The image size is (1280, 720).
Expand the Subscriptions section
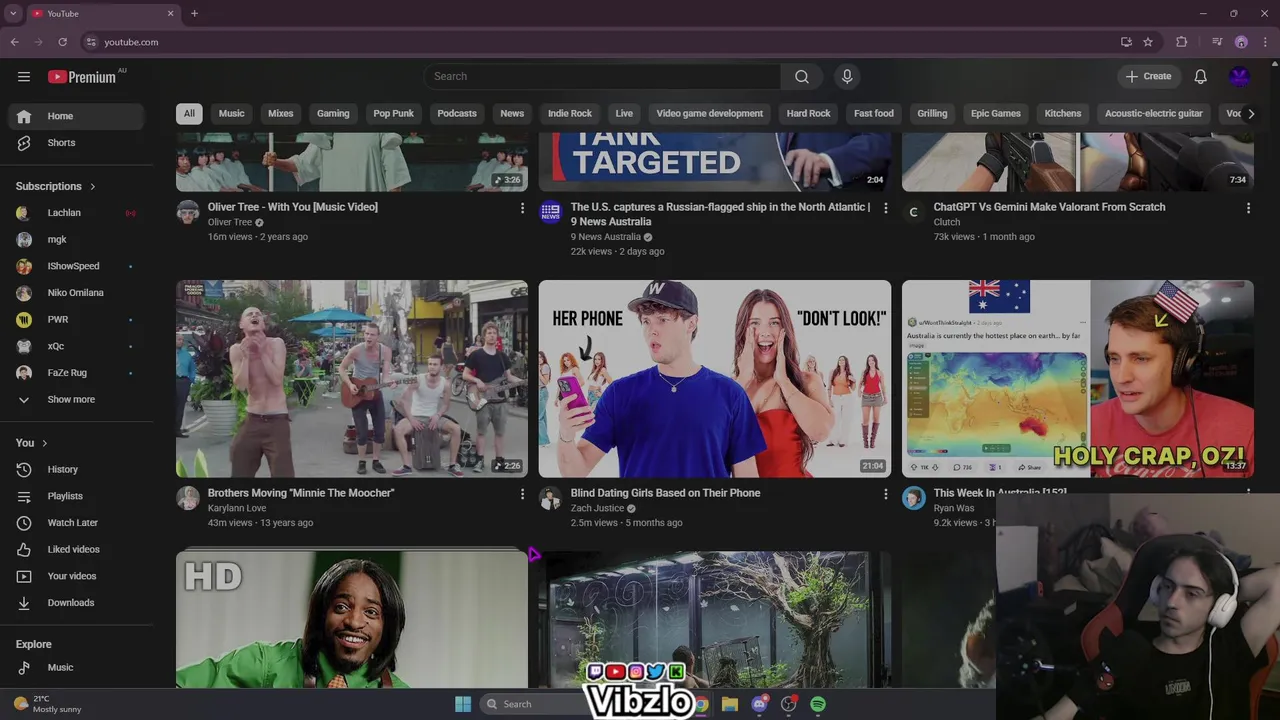[56, 186]
